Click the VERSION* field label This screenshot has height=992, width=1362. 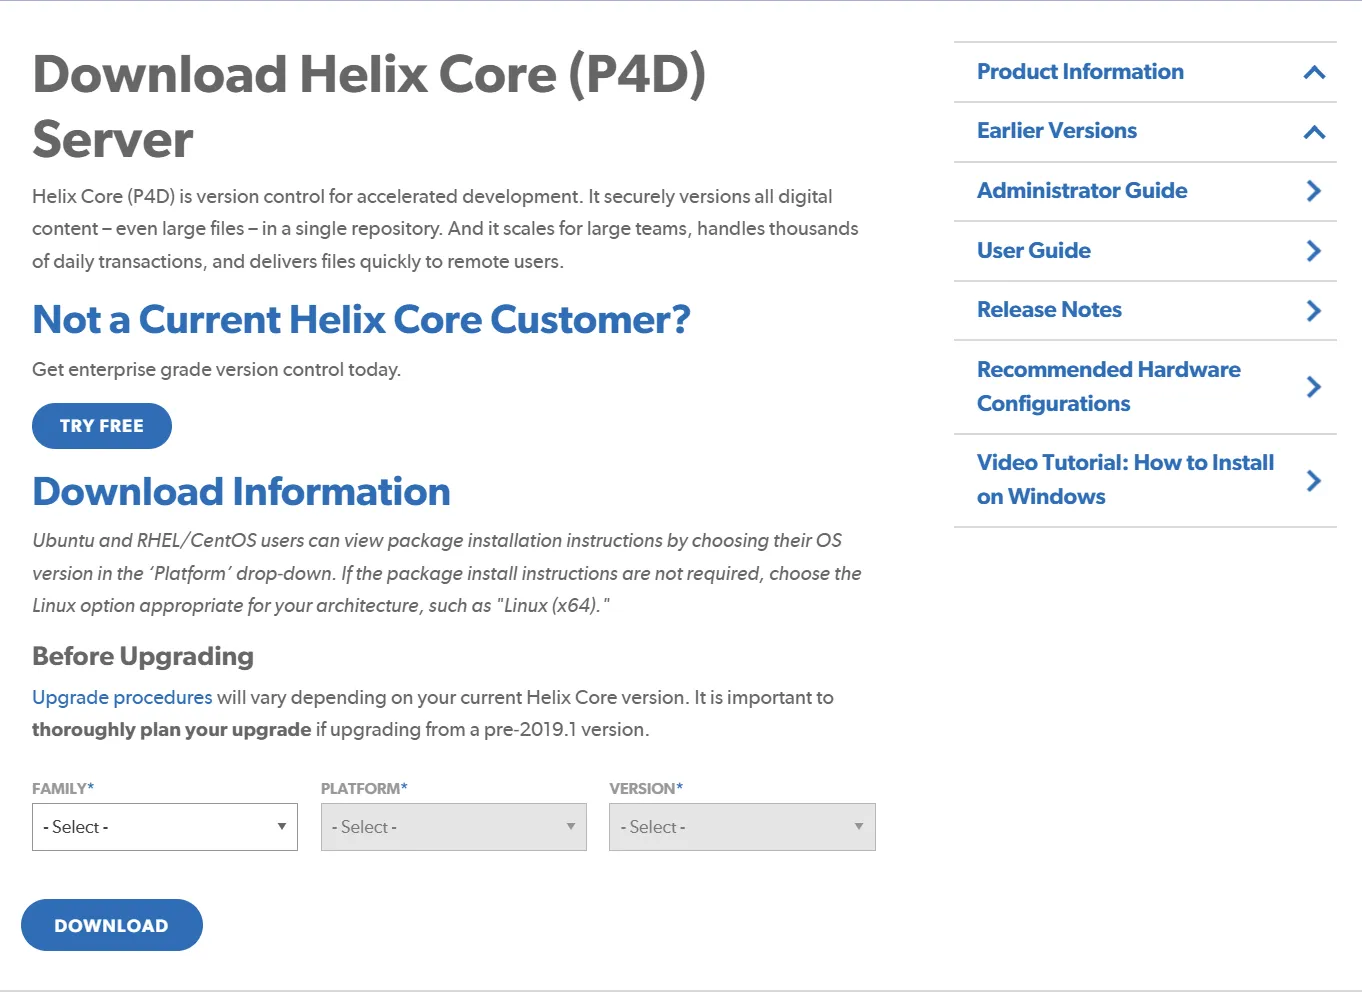pyautogui.click(x=646, y=788)
